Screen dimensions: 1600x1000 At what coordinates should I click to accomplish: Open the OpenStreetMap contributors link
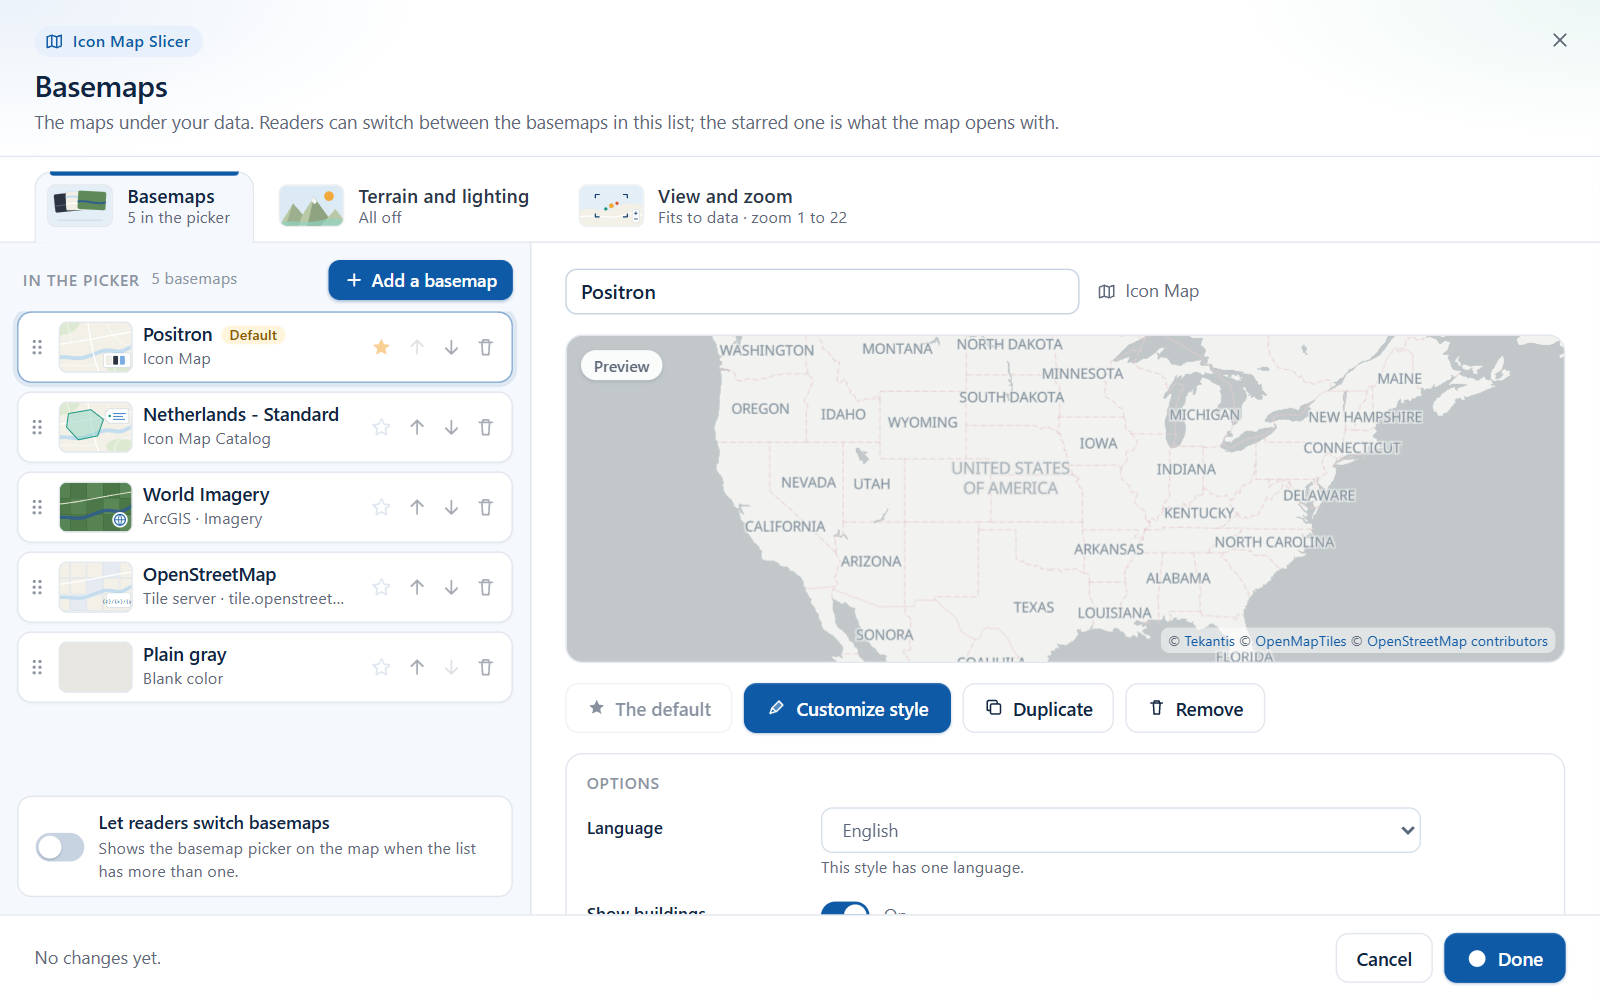pyautogui.click(x=1457, y=641)
